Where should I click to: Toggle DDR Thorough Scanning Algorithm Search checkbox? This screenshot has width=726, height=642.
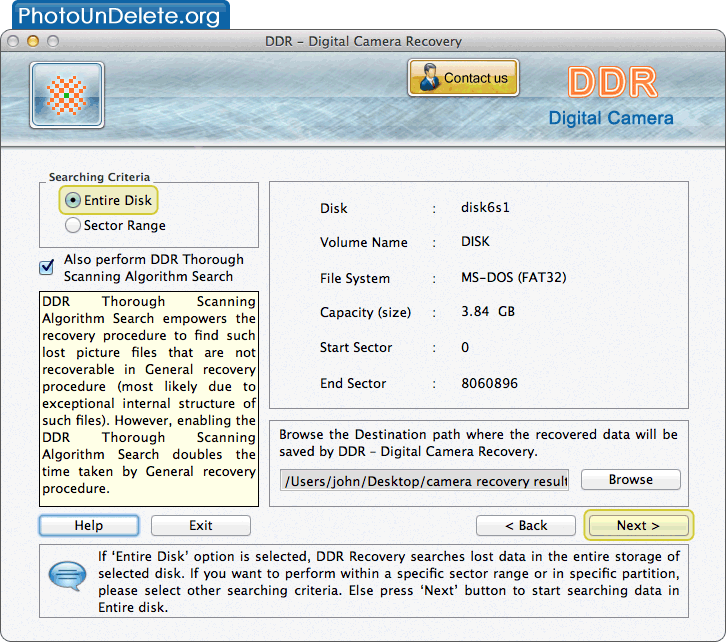47,267
